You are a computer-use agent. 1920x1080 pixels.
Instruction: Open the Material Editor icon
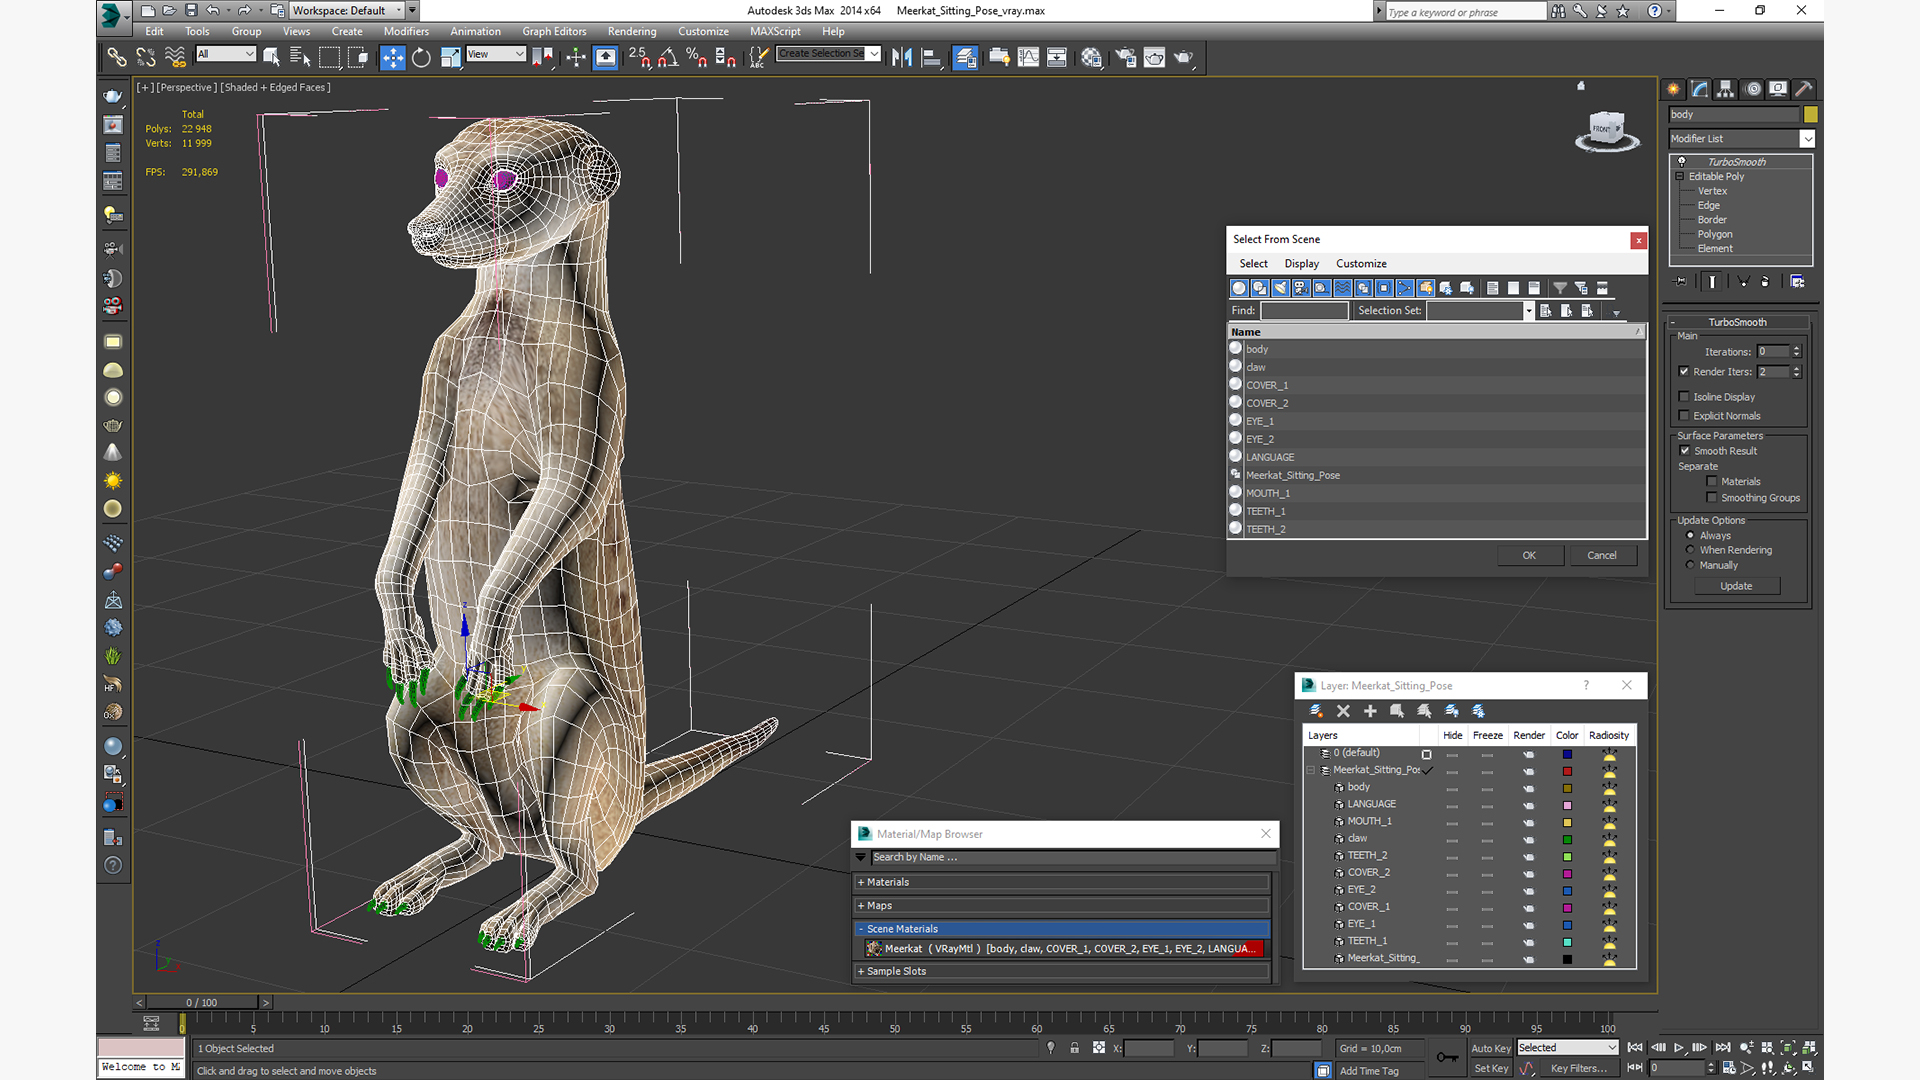coord(1091,58)
